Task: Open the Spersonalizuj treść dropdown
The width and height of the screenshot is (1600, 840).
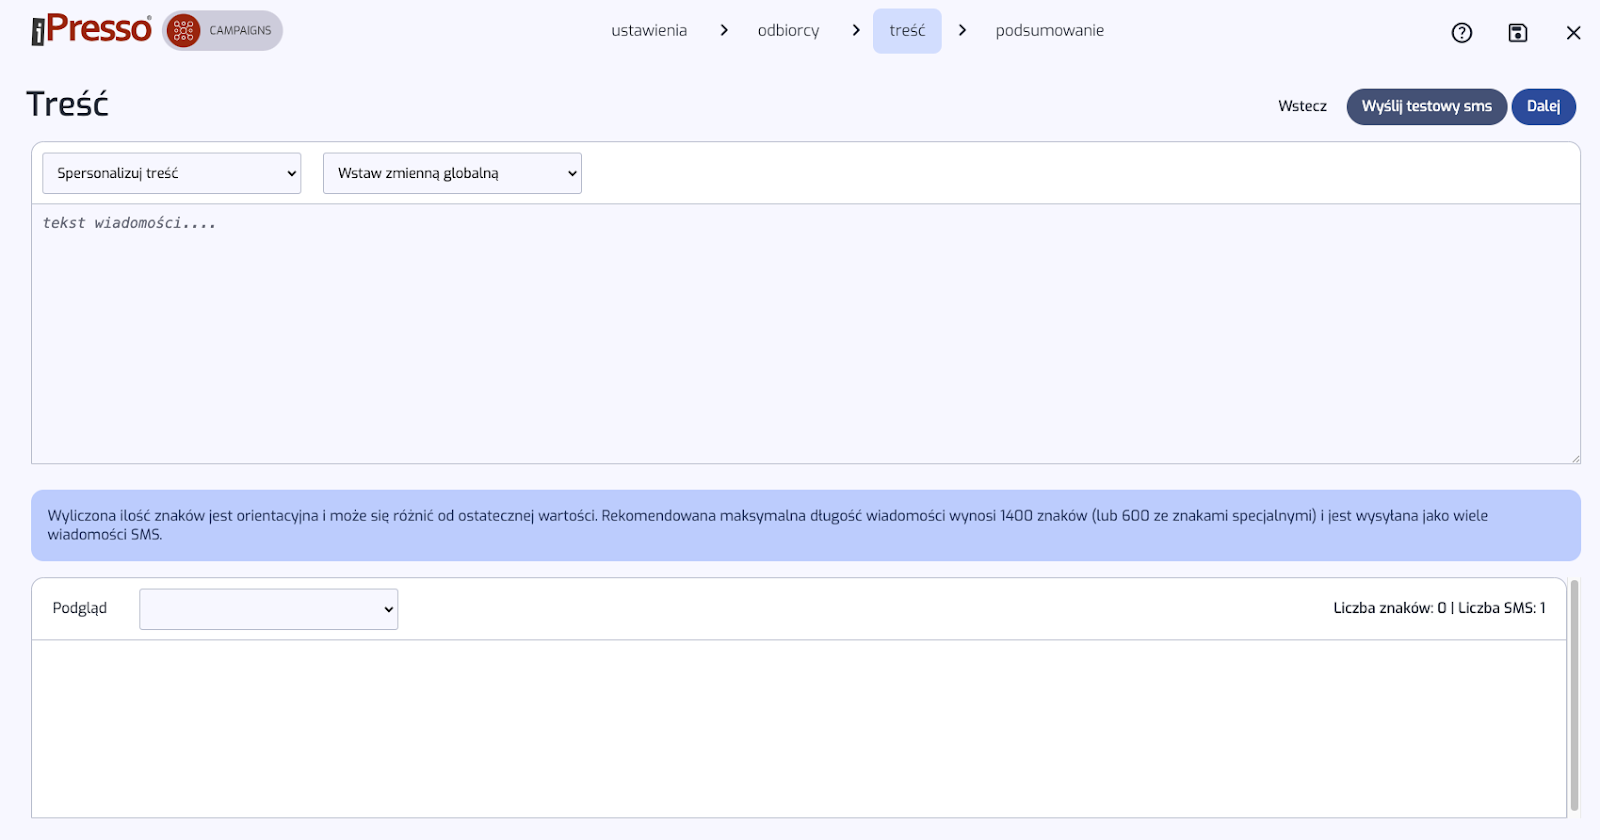Action: click(171, 173)
